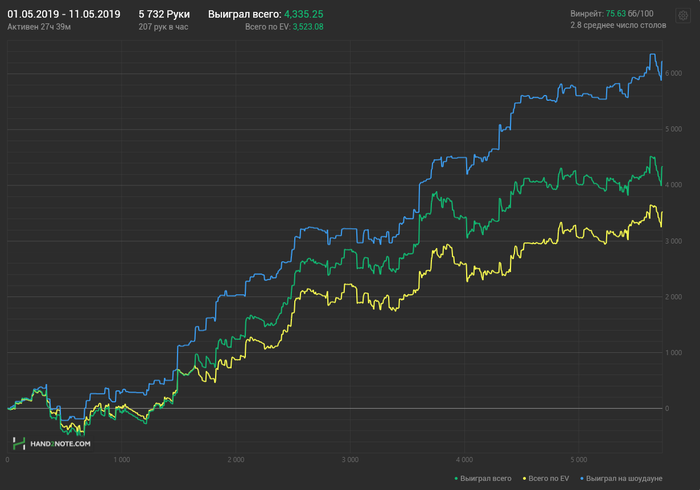
Task: Click the Hand2Note green logo icon
Action: [19, 444]
